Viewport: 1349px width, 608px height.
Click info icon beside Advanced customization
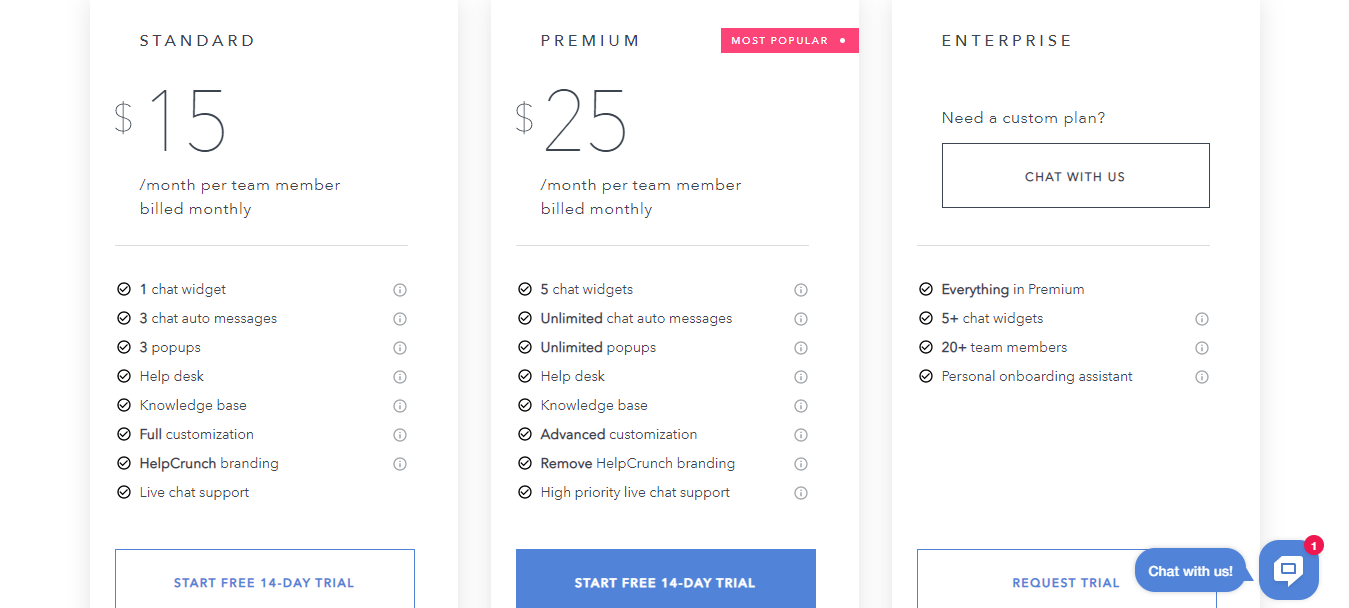[x=801, y=434]
